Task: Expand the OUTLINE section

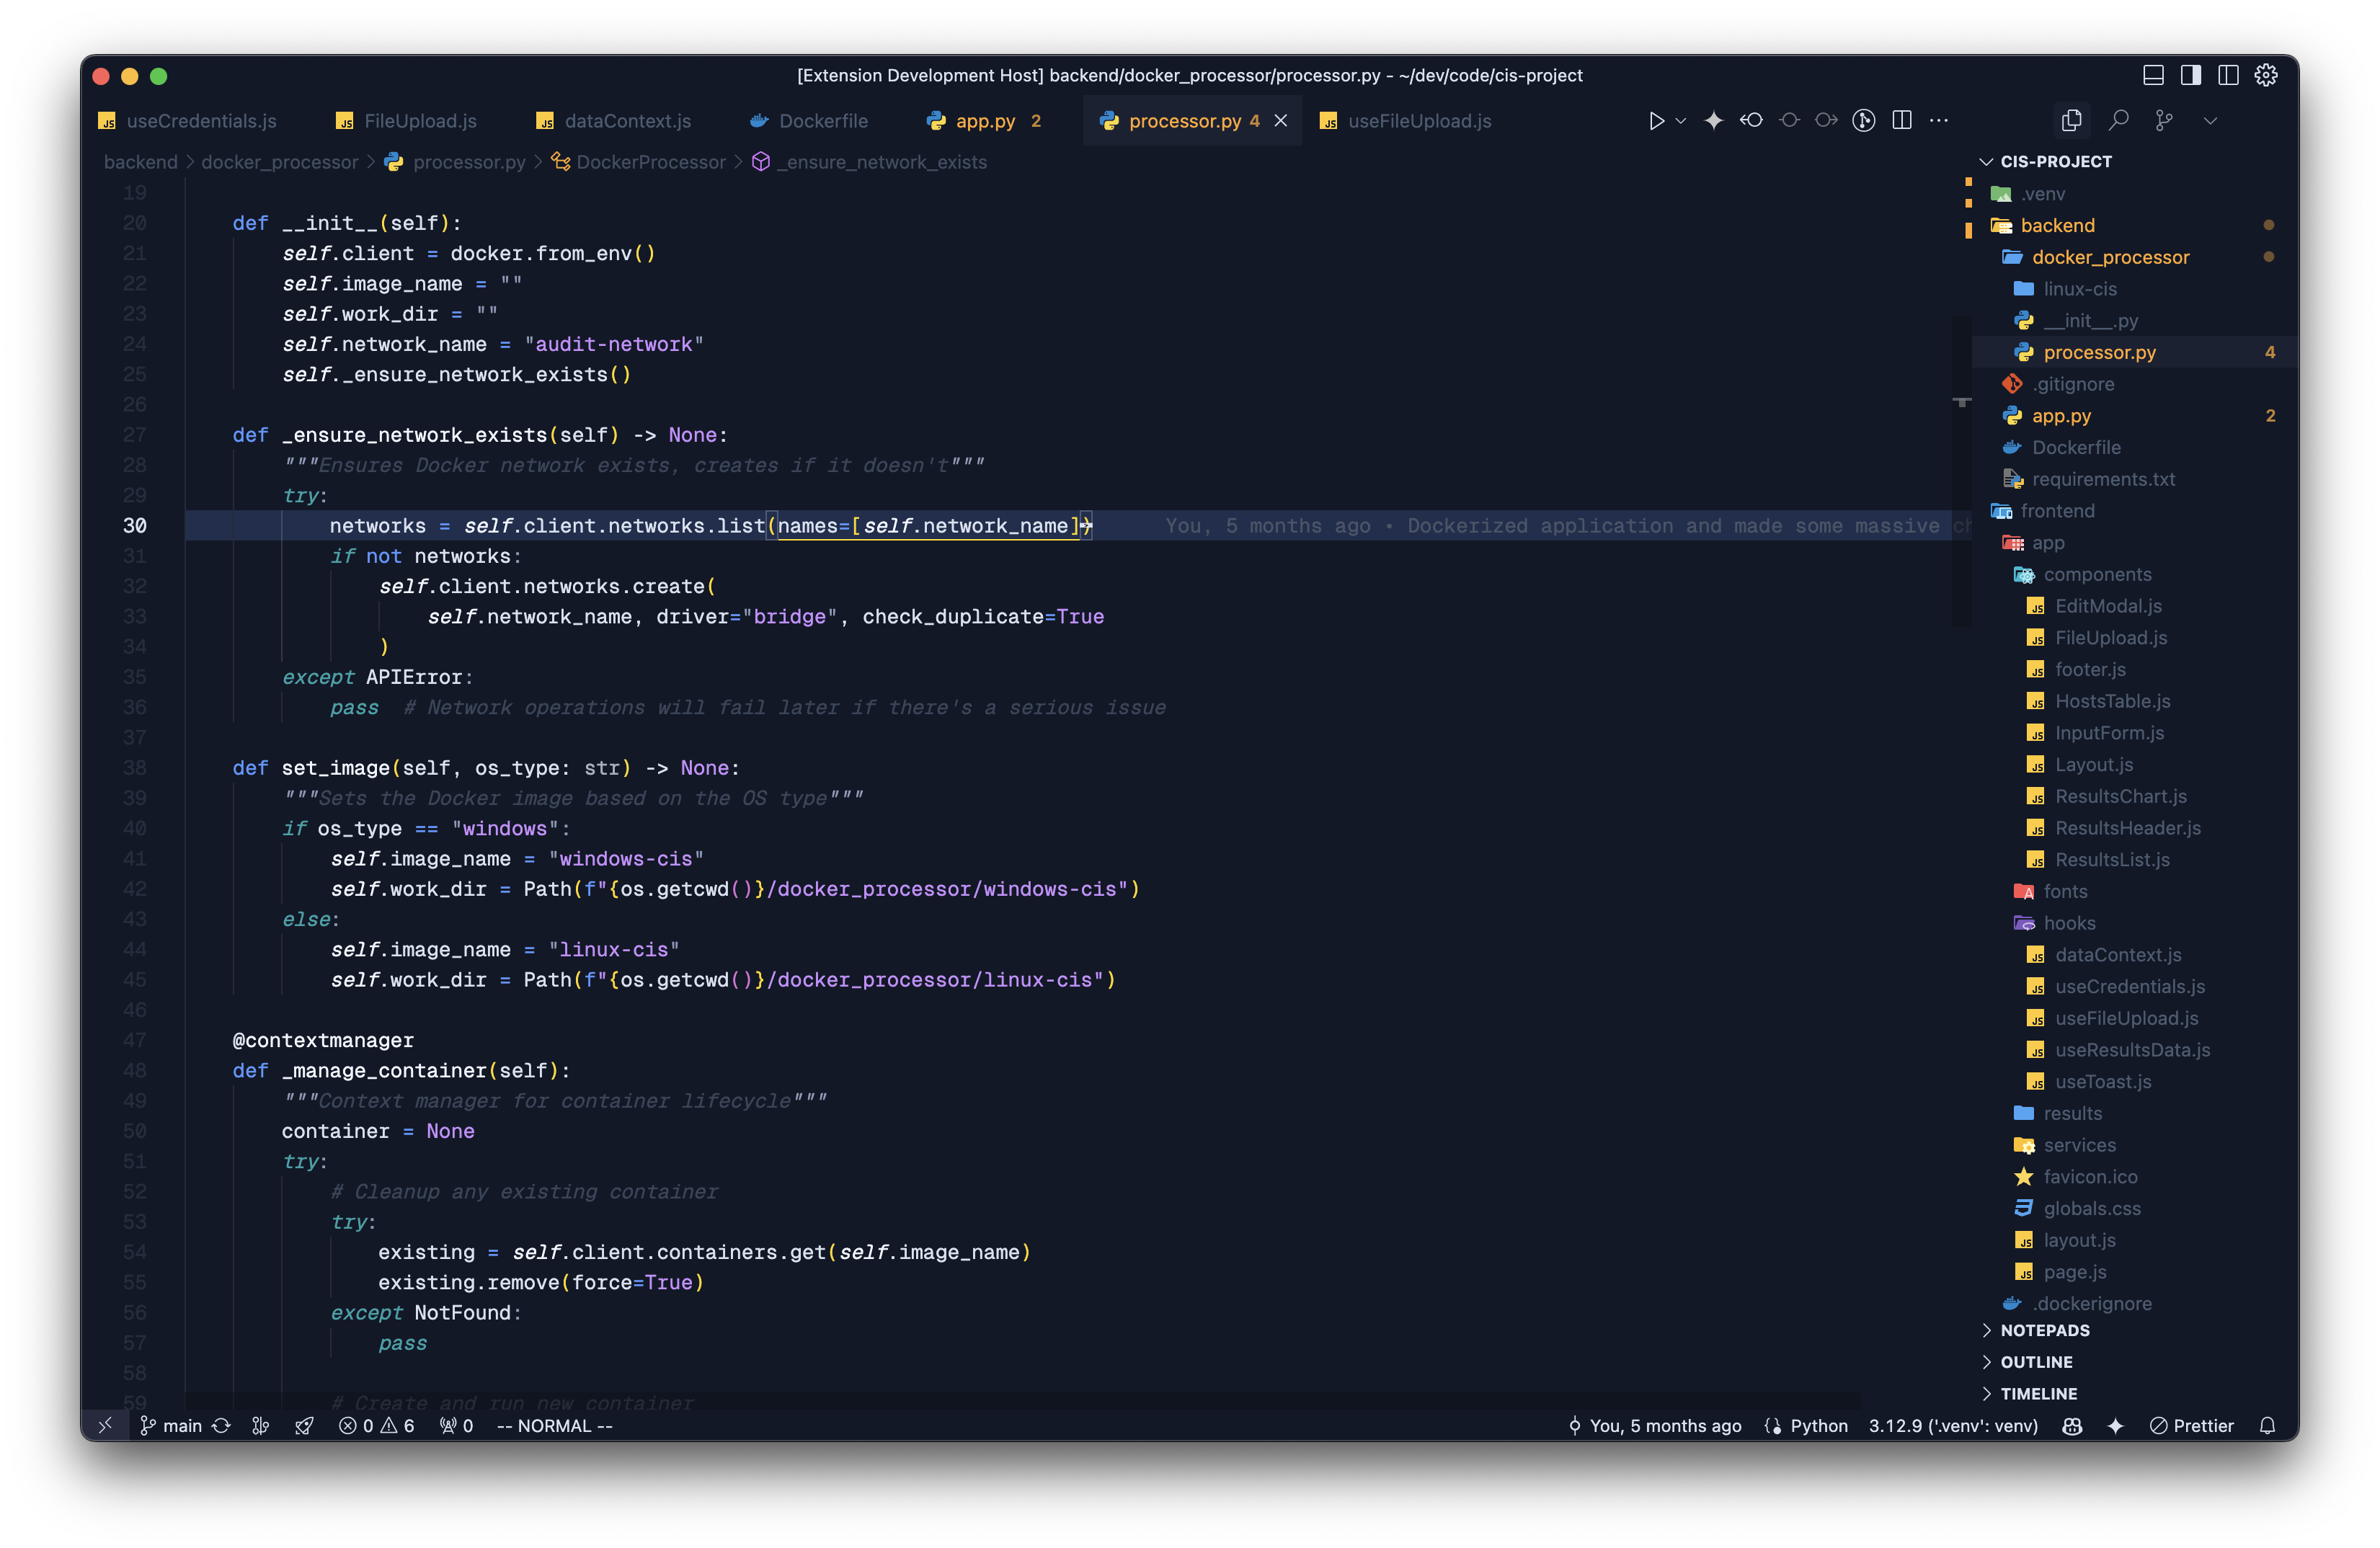Action: point(2036,1362)
